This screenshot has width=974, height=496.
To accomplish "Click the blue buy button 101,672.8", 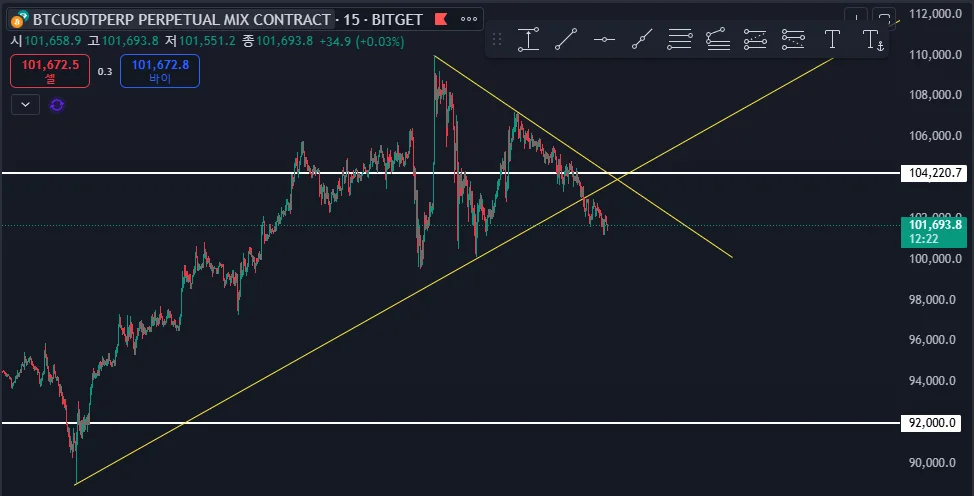I will click(x=160, y=71).
